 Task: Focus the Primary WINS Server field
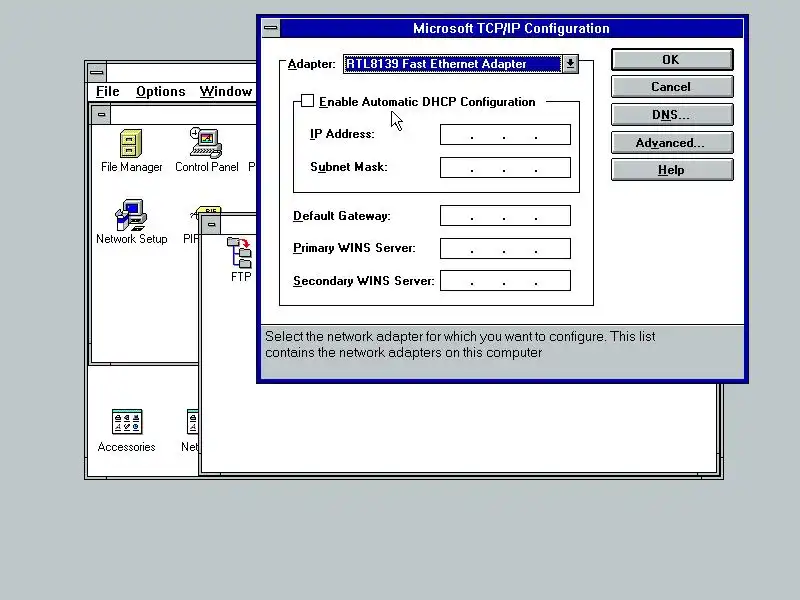point(505,248)
